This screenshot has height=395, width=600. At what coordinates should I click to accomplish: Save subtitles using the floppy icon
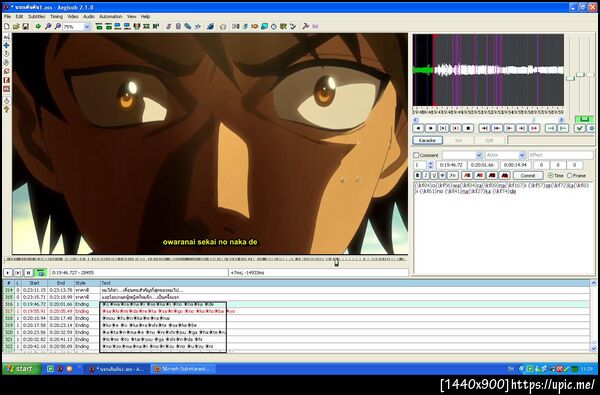26,26
